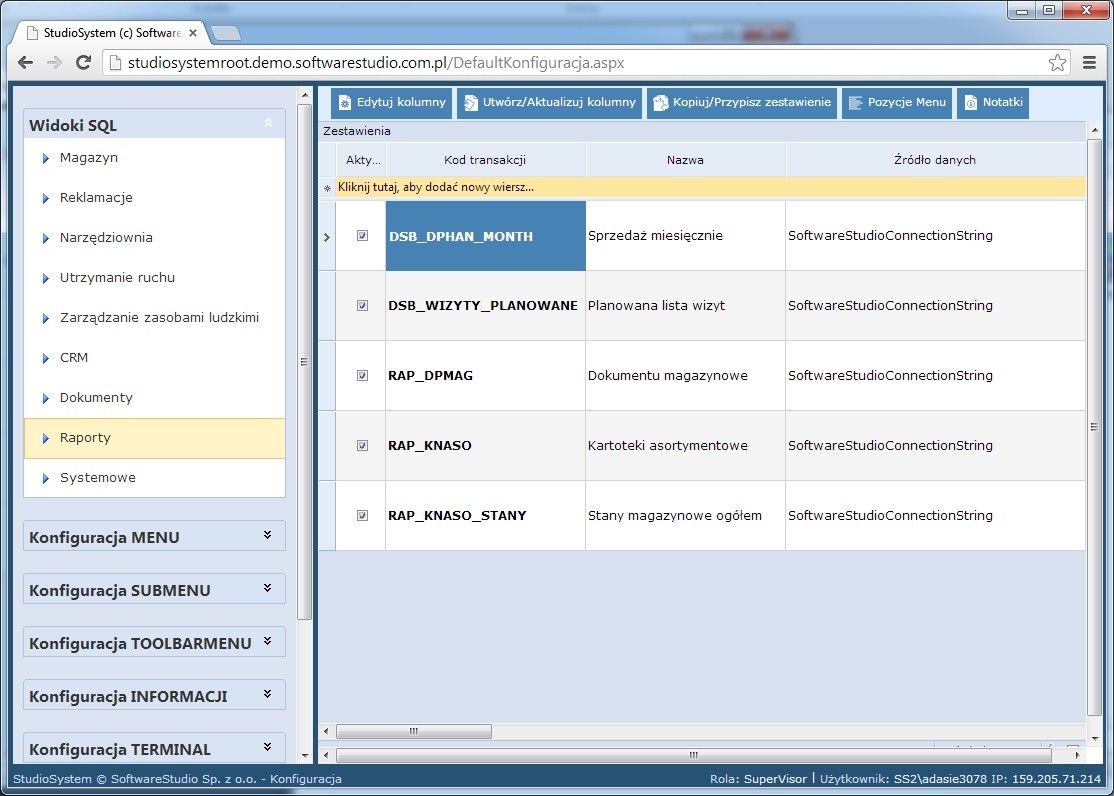
Task: Click Kopiuj/Przypisz zestawienie button
Action: [742, 103]
